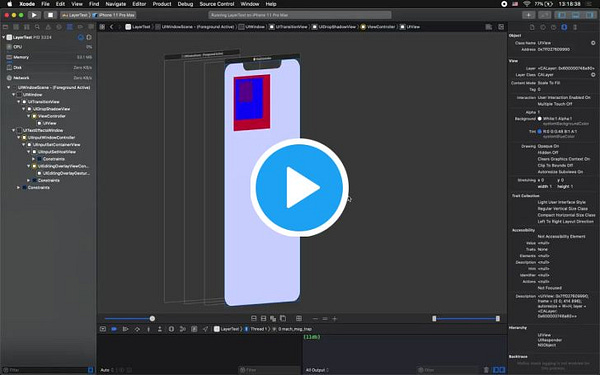This screenshot has width=600, height=375.
Task: Toggle the debug area visibility button
Action: pos(576,15)
